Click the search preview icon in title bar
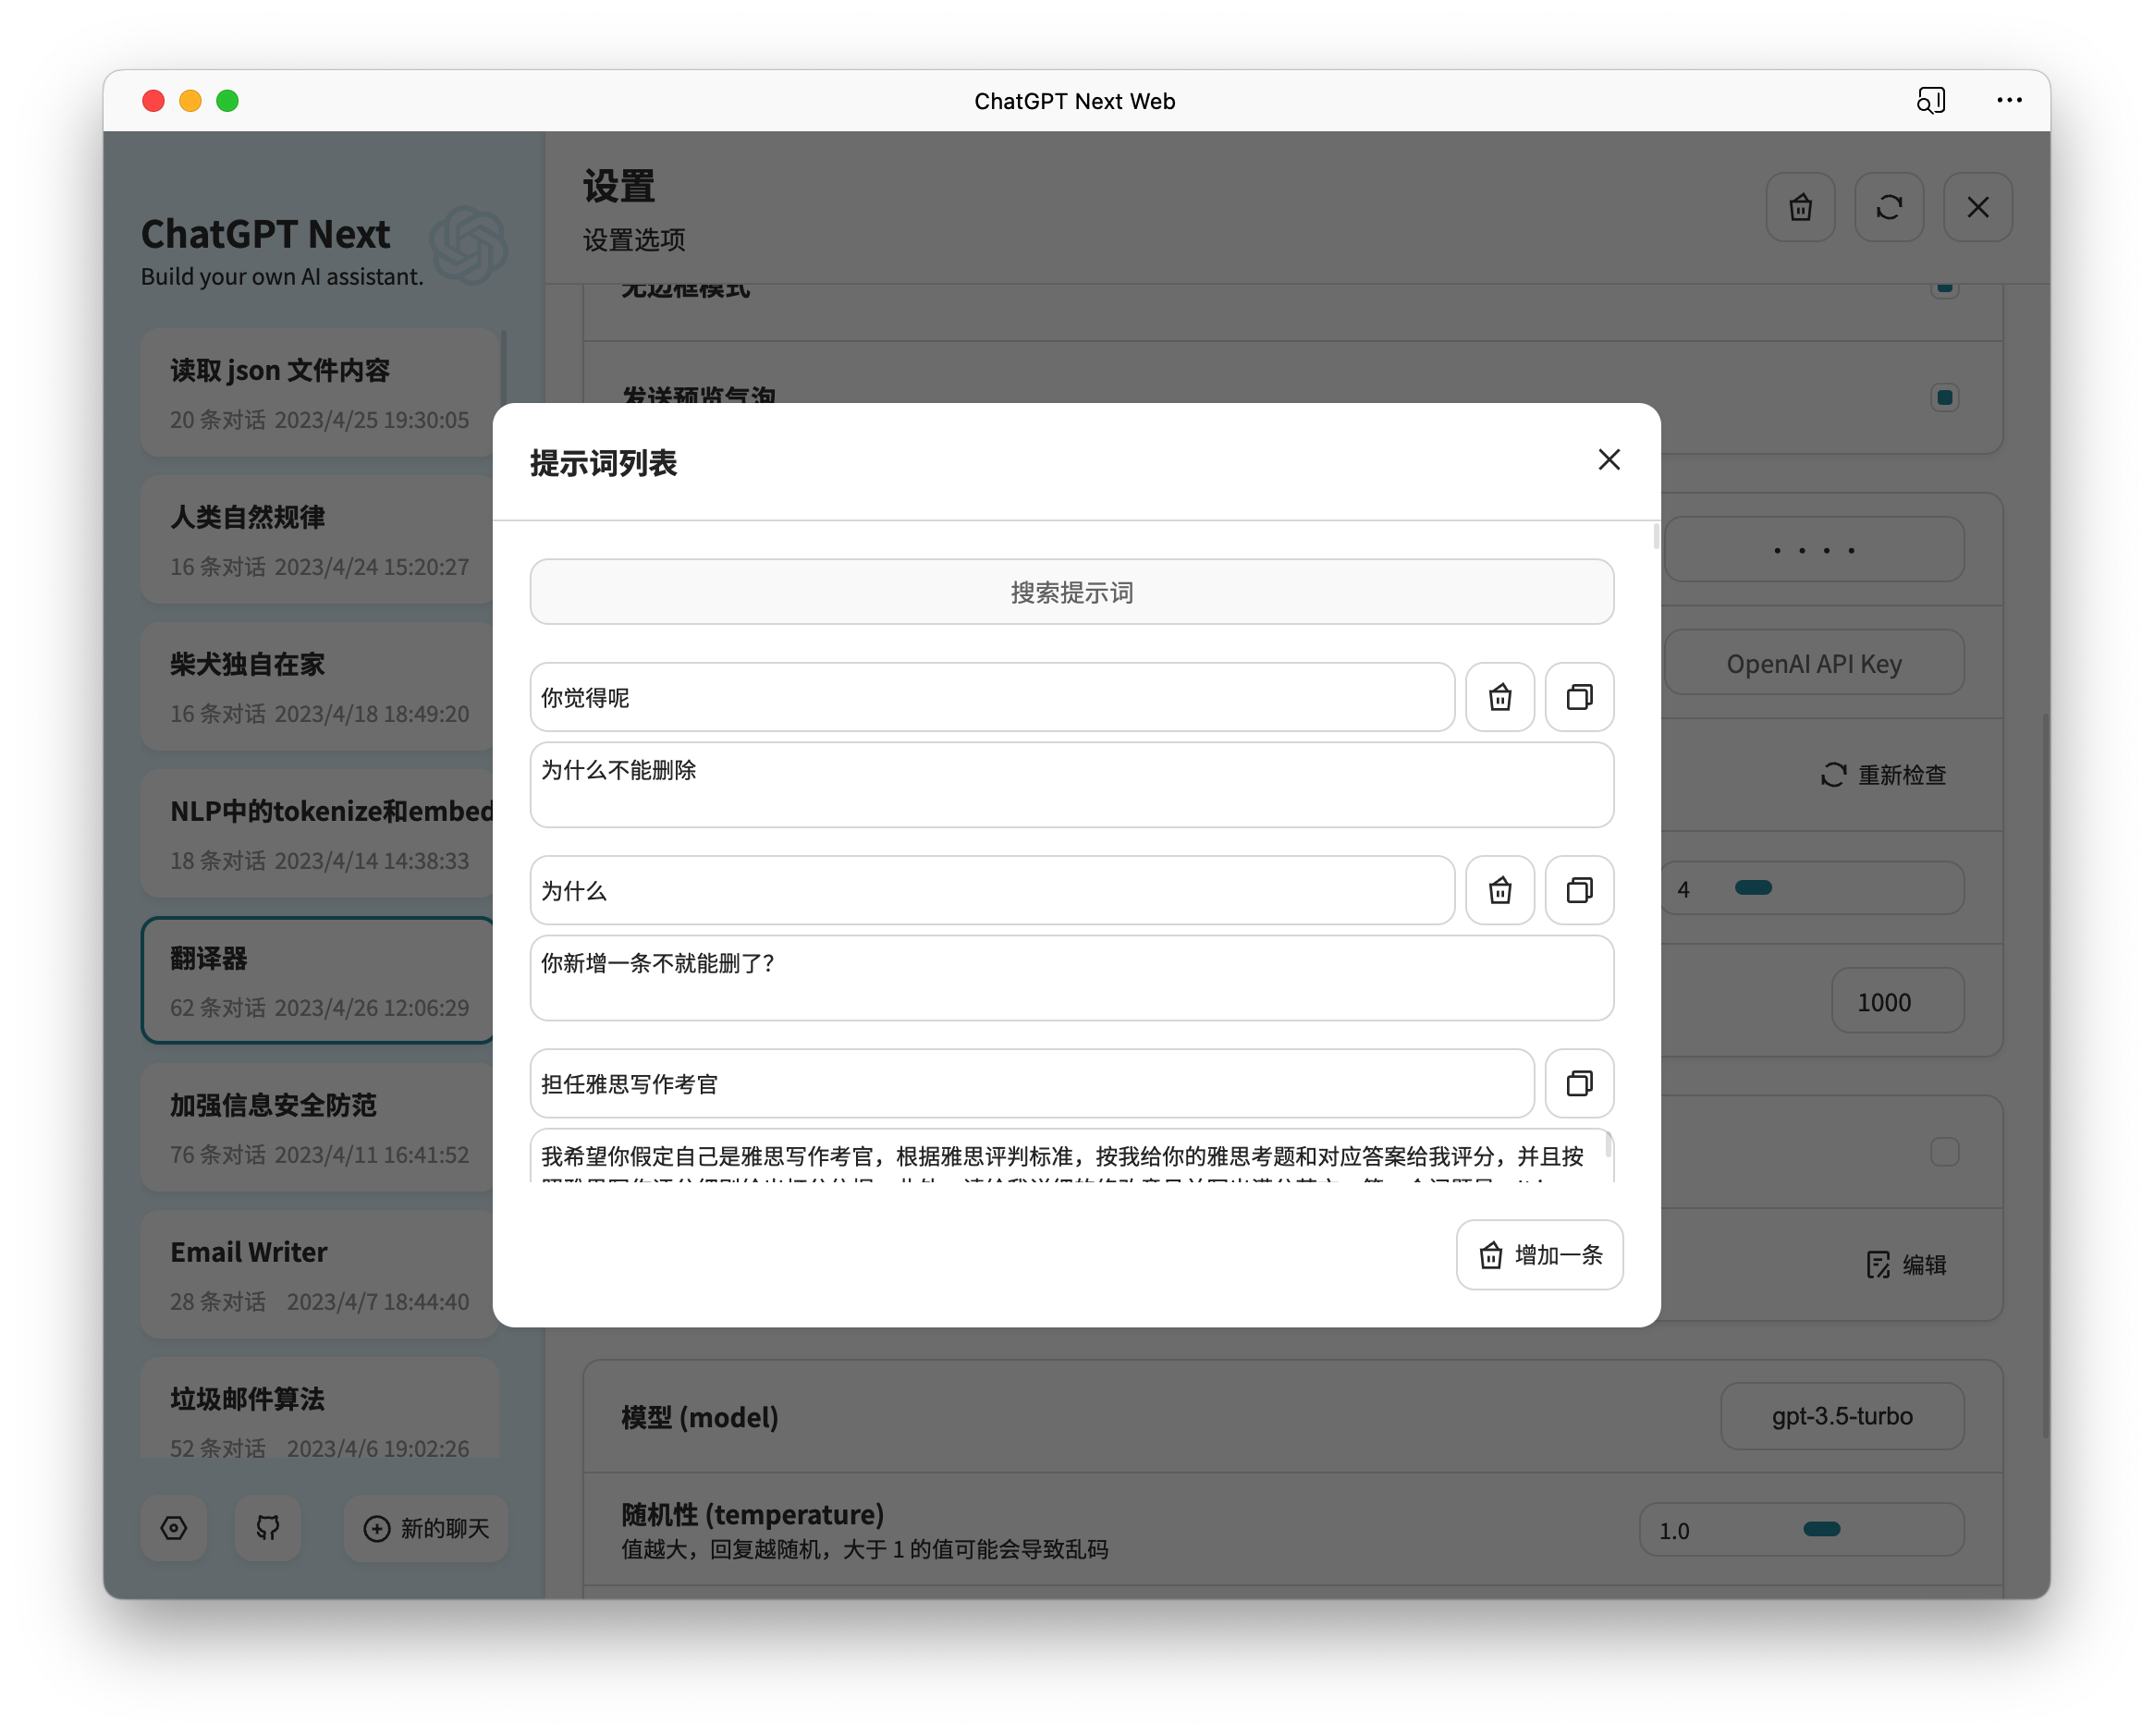This screenshot has width=2154, height=1736. coord(1932,100)
